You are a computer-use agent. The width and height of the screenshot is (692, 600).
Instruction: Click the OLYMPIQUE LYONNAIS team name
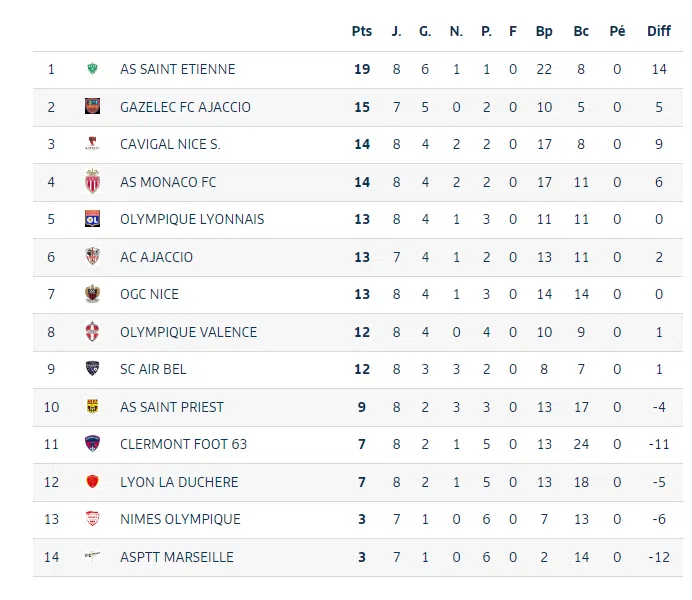[x=192, y=219]
